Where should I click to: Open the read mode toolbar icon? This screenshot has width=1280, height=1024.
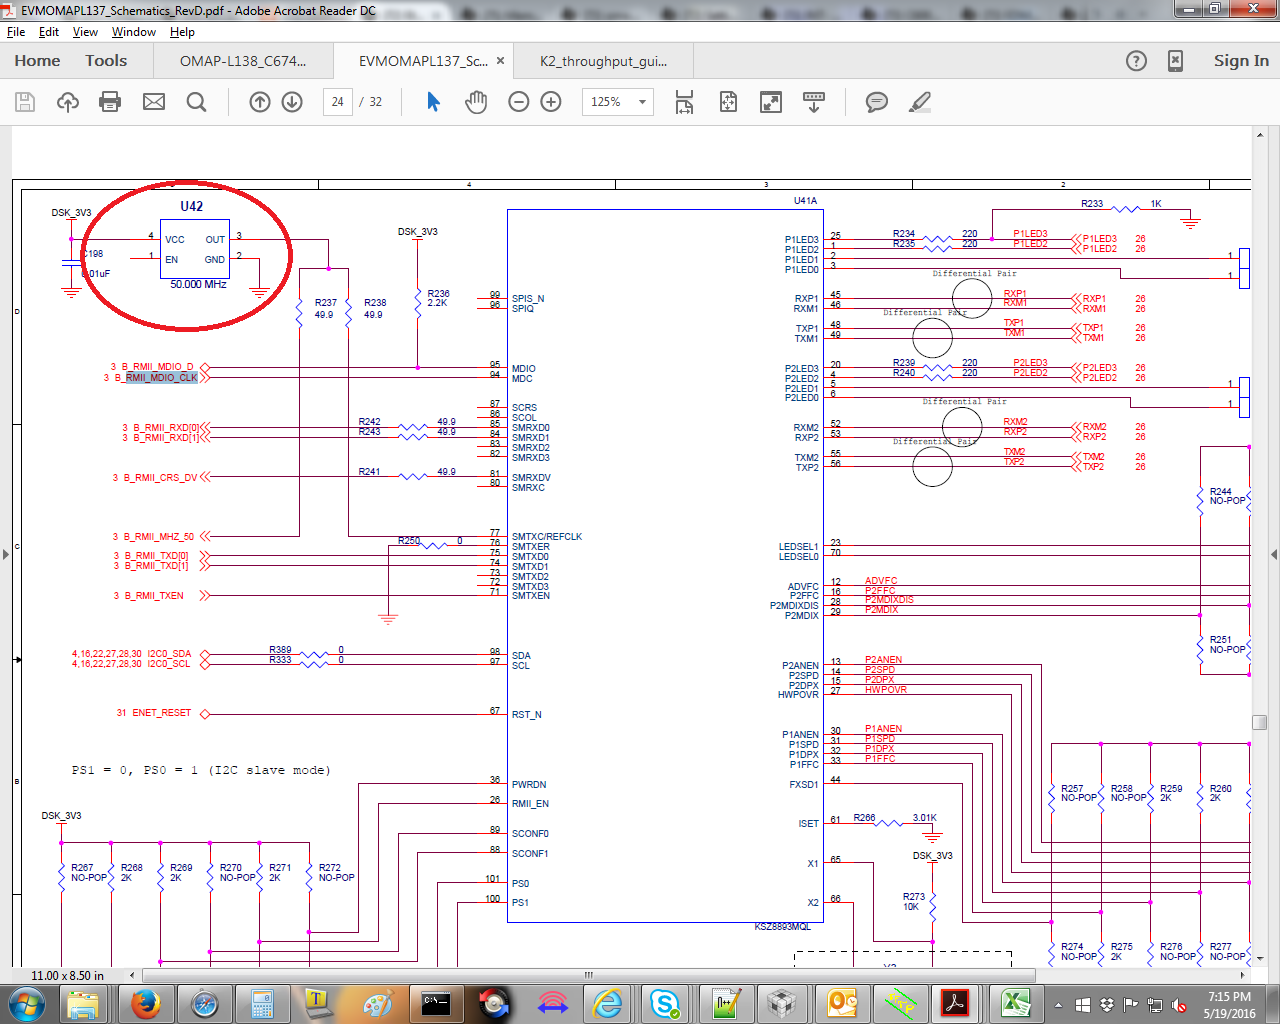click(x=814, y=102)
